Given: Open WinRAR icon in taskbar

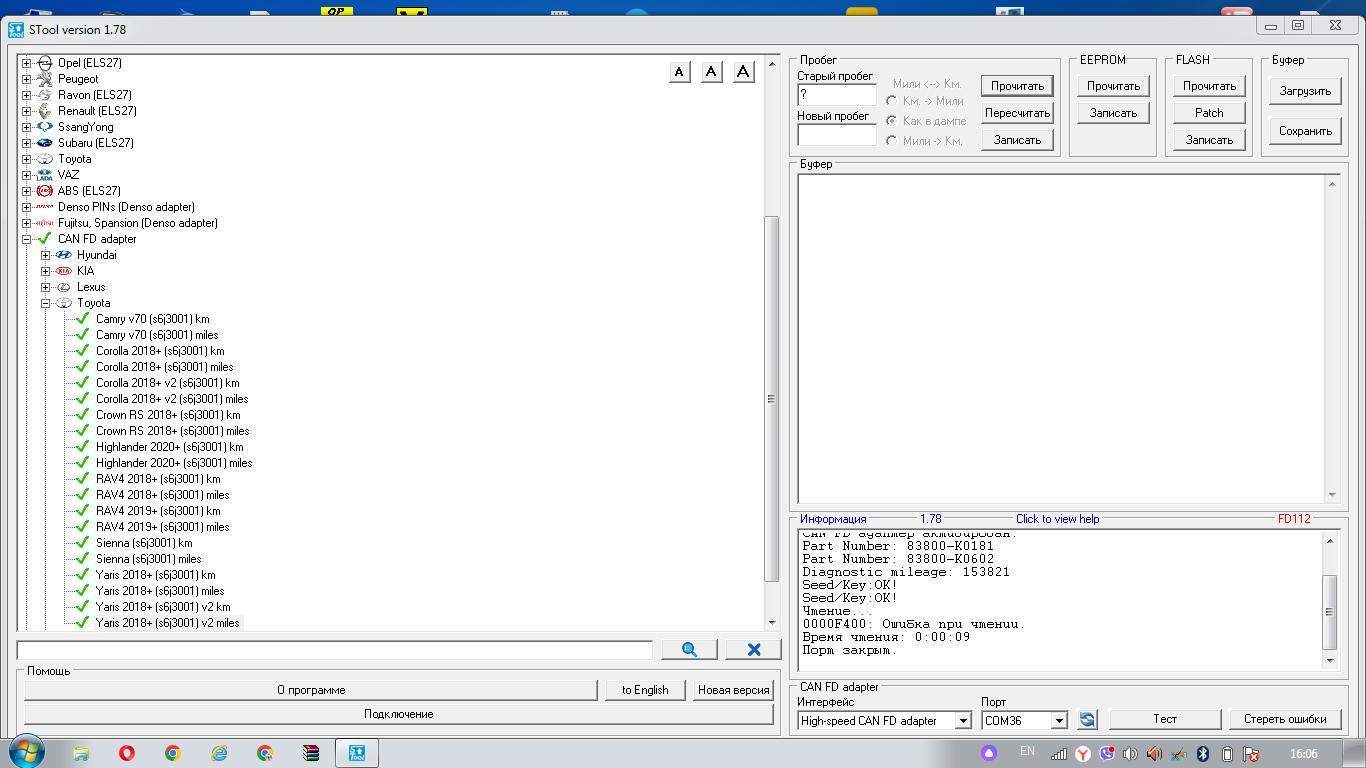Looking at the screenshot, I should pos(311,753).
